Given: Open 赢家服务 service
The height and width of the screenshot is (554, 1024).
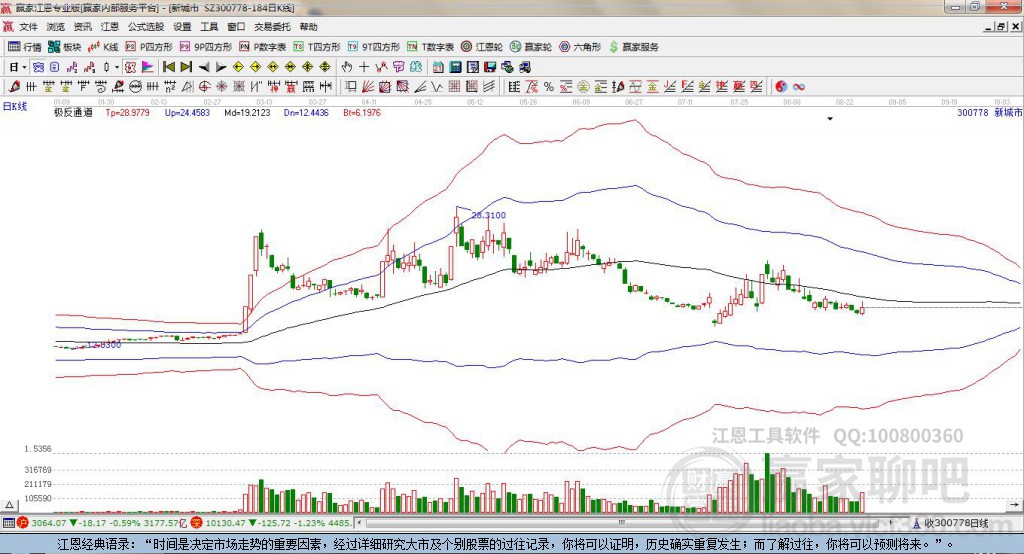Looking at the screenshot, I should [x=633, y=47].
